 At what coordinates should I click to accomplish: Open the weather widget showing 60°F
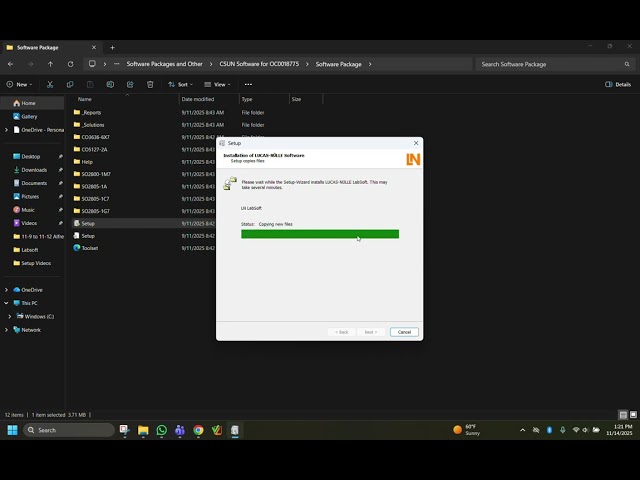[x=467, y=430]
